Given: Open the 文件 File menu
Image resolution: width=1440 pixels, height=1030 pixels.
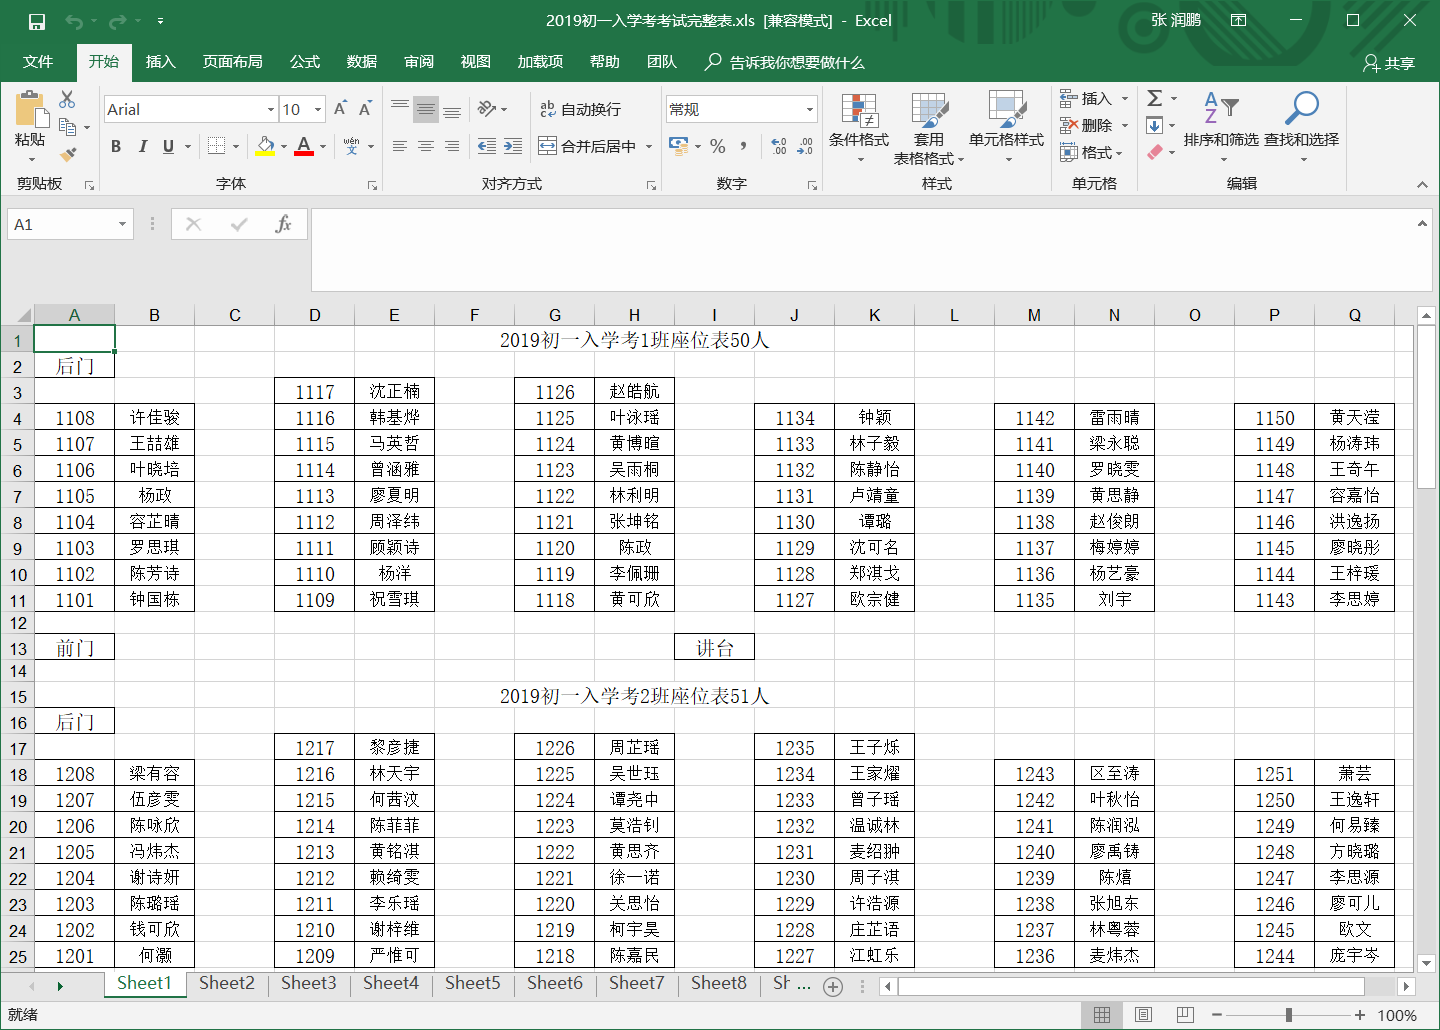Looking at the screenshot, I should (x=38, y=62).
